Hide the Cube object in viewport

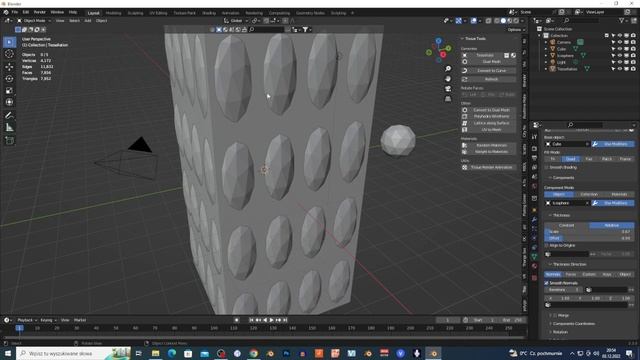620,49
